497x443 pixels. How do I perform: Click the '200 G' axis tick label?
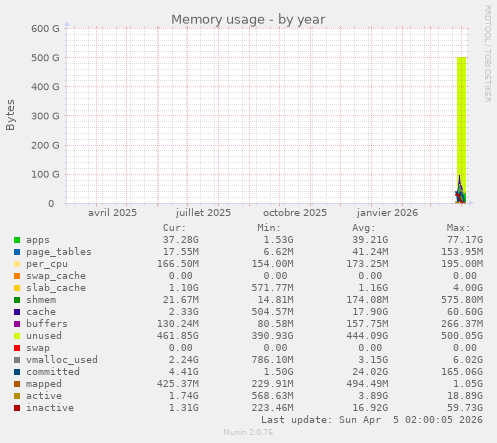(x=45, y=145)
